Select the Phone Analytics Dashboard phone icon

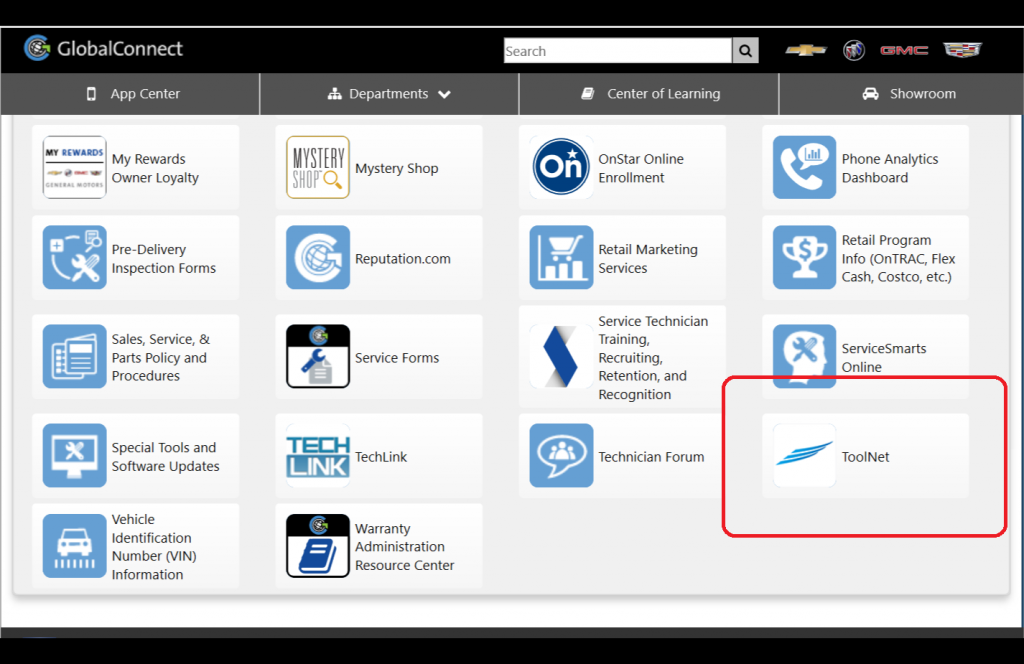tap(804, 168)
